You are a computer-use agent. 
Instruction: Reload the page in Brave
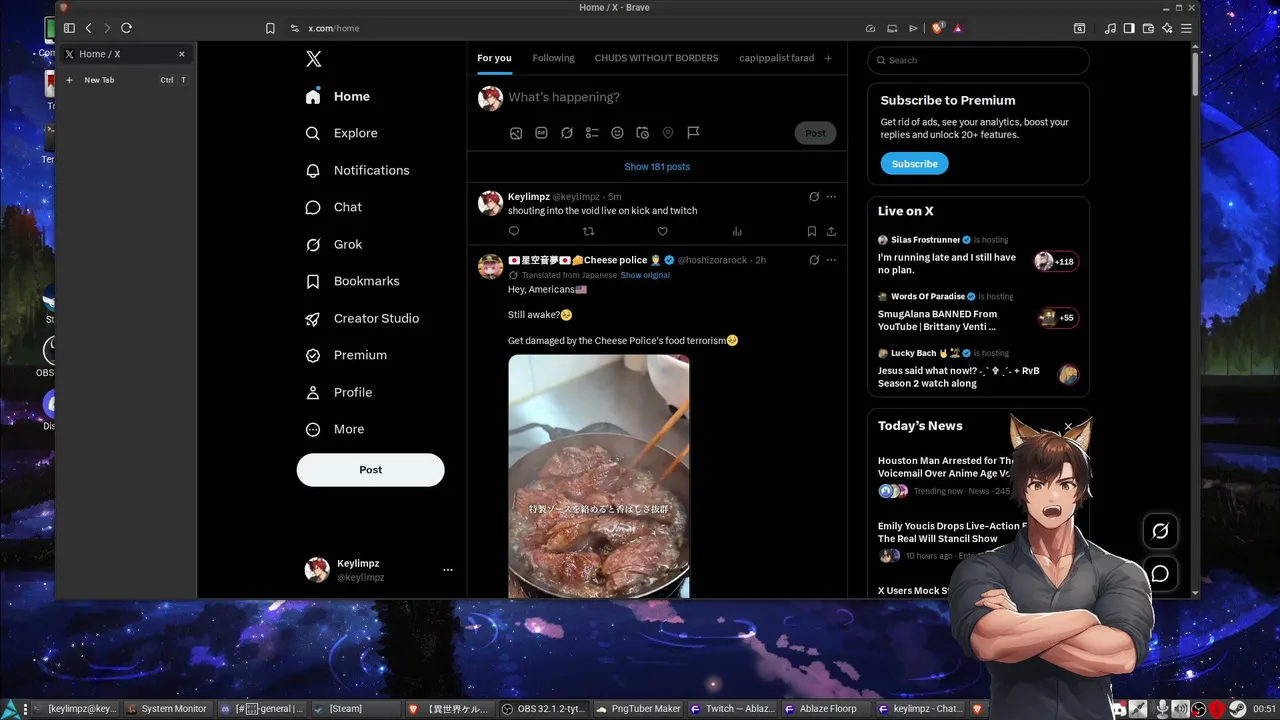[x=126, y=28]
